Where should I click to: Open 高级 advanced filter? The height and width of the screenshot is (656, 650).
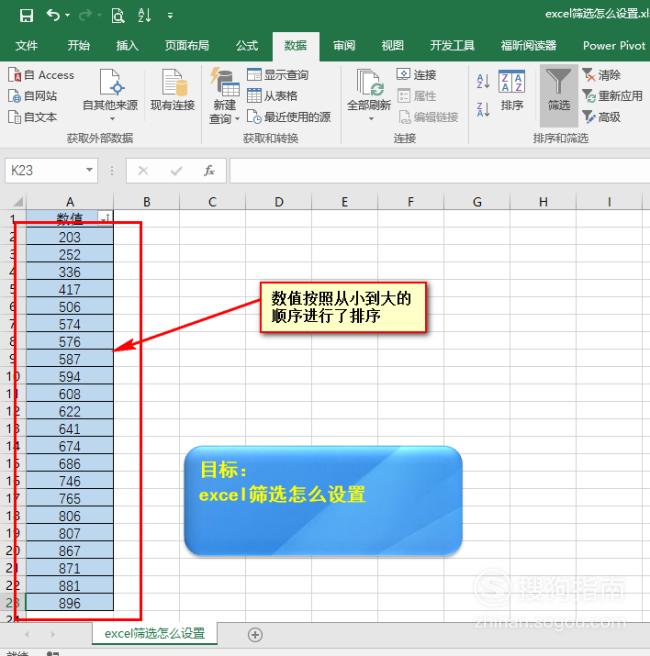tap(601, 117)
